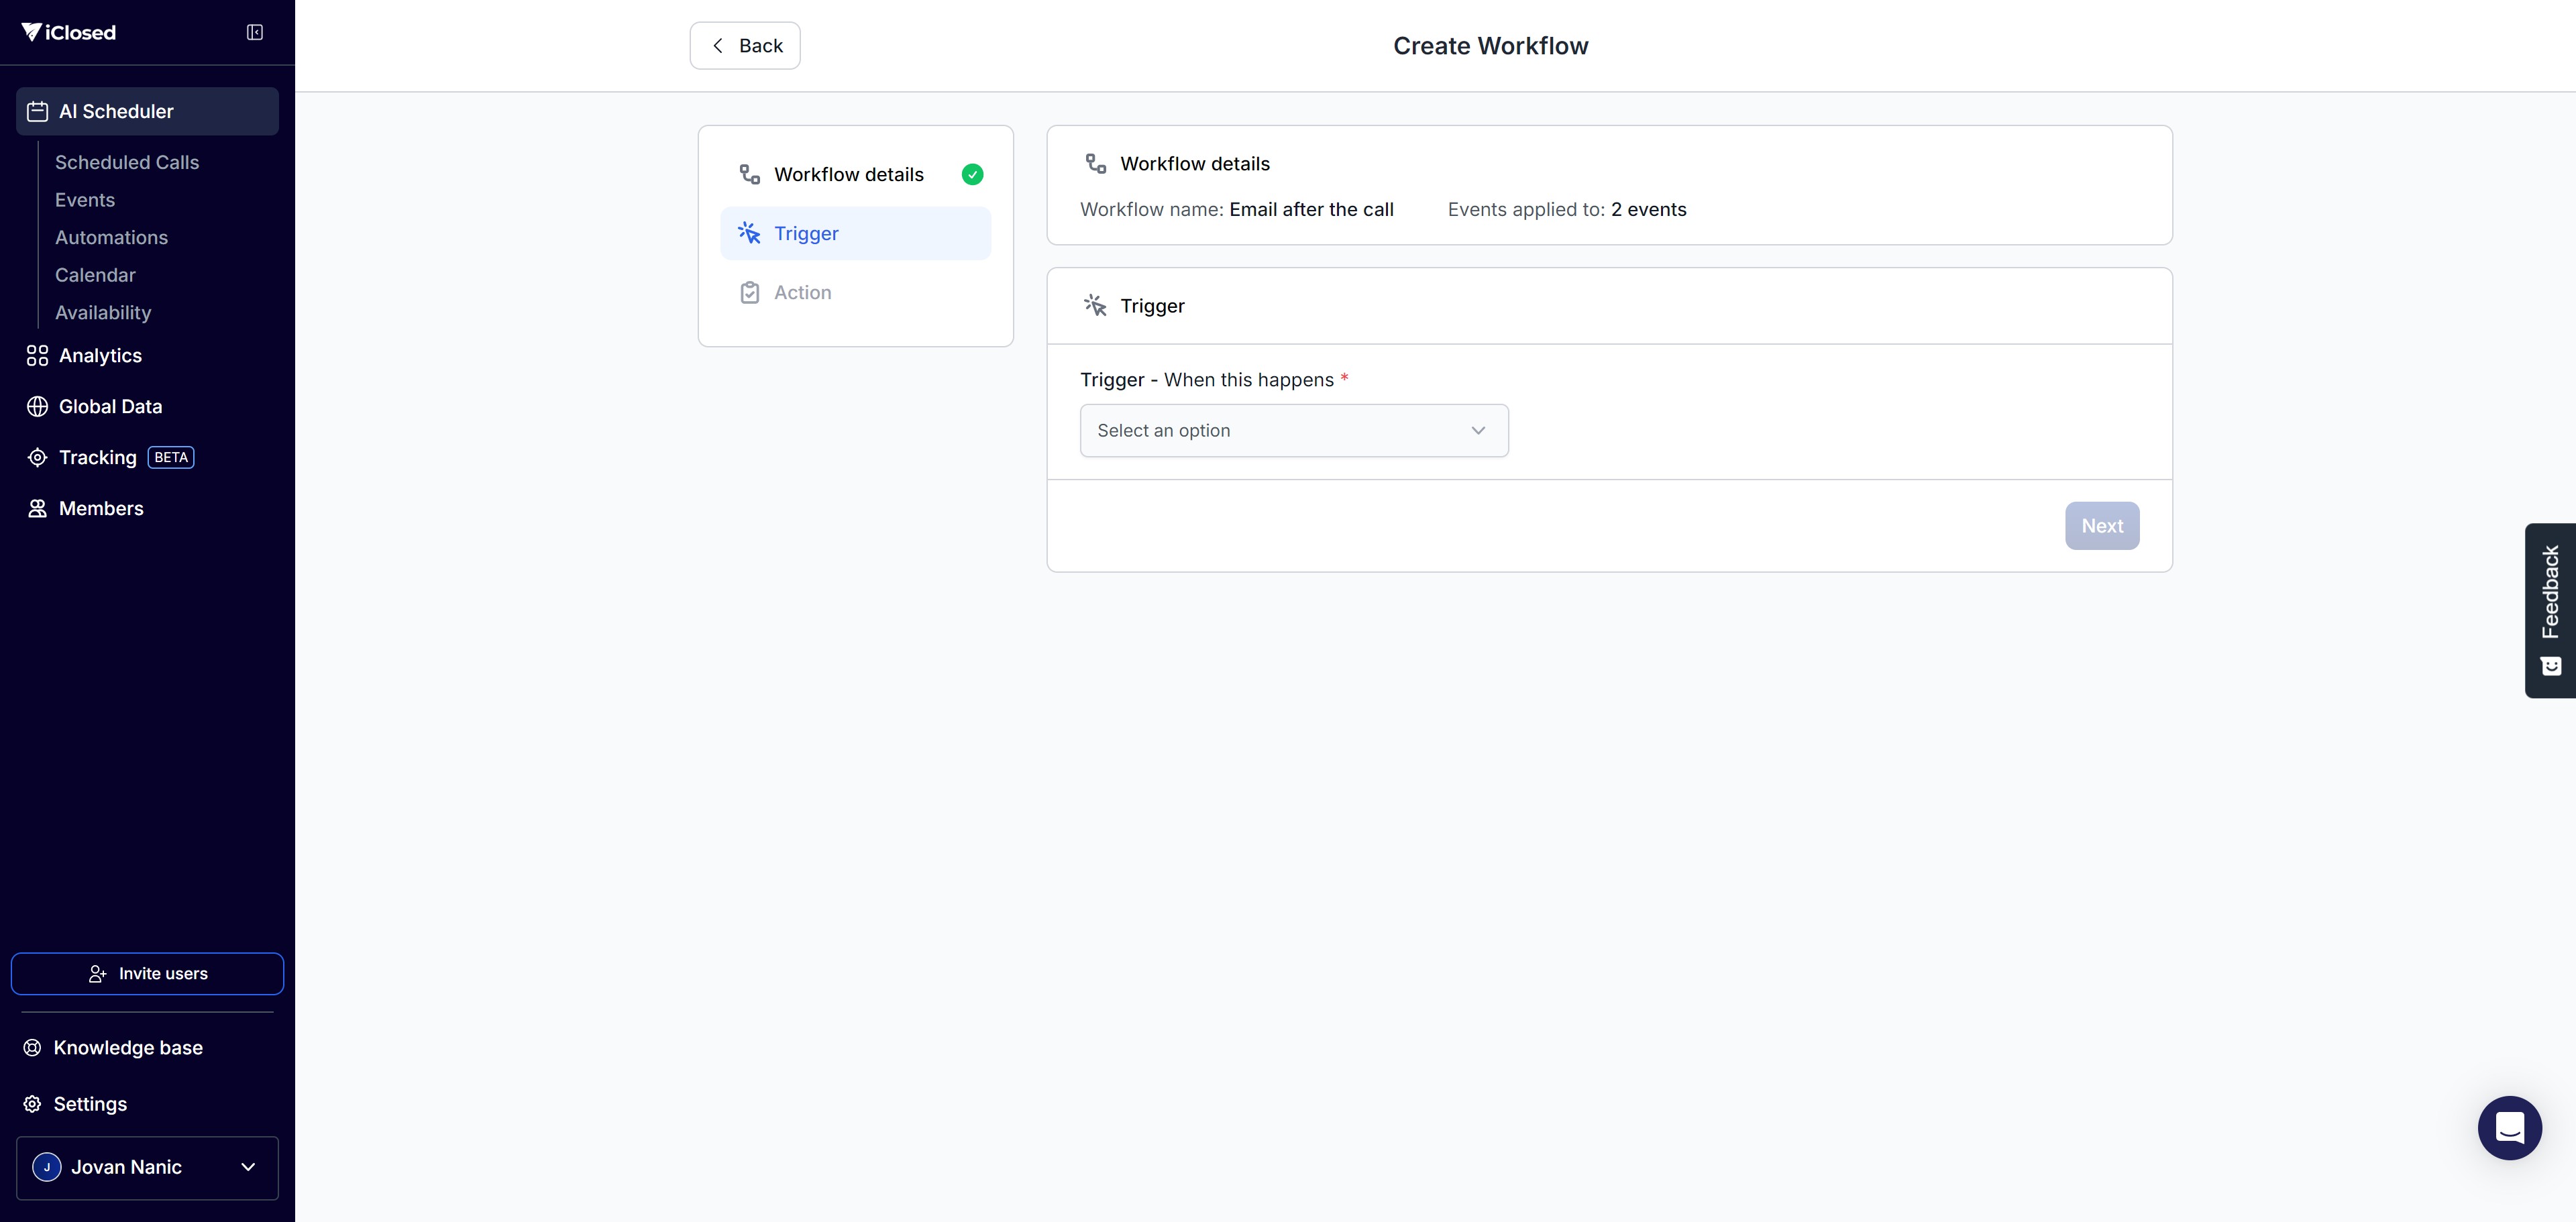
Task: Select the Action step
Action: coord(802,293)
